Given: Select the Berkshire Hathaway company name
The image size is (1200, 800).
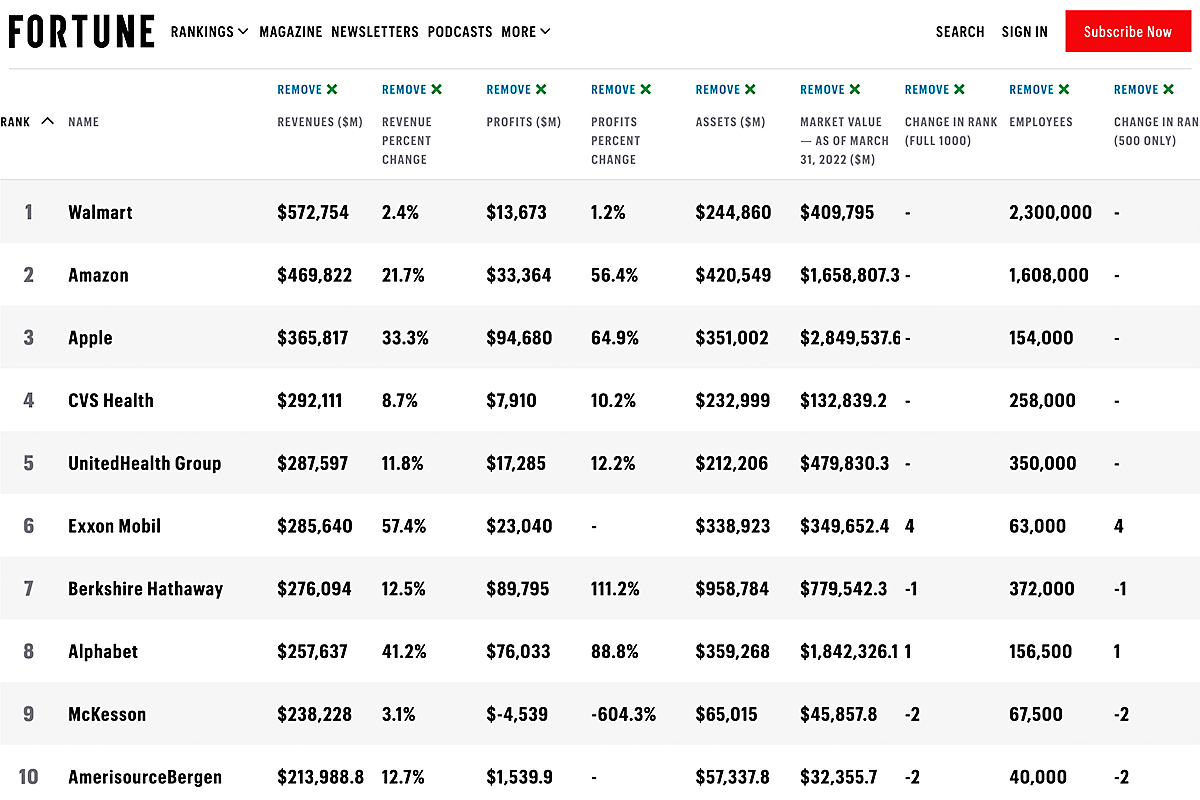Looking at the screenshot, I should [145, 589].
